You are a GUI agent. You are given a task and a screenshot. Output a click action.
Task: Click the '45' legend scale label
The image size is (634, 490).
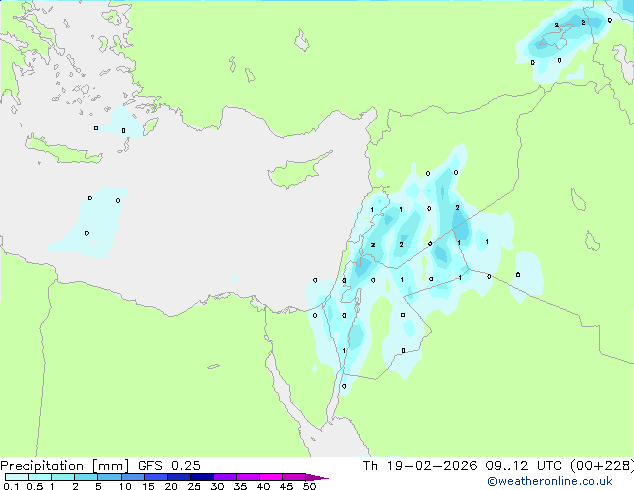[286, 486]
